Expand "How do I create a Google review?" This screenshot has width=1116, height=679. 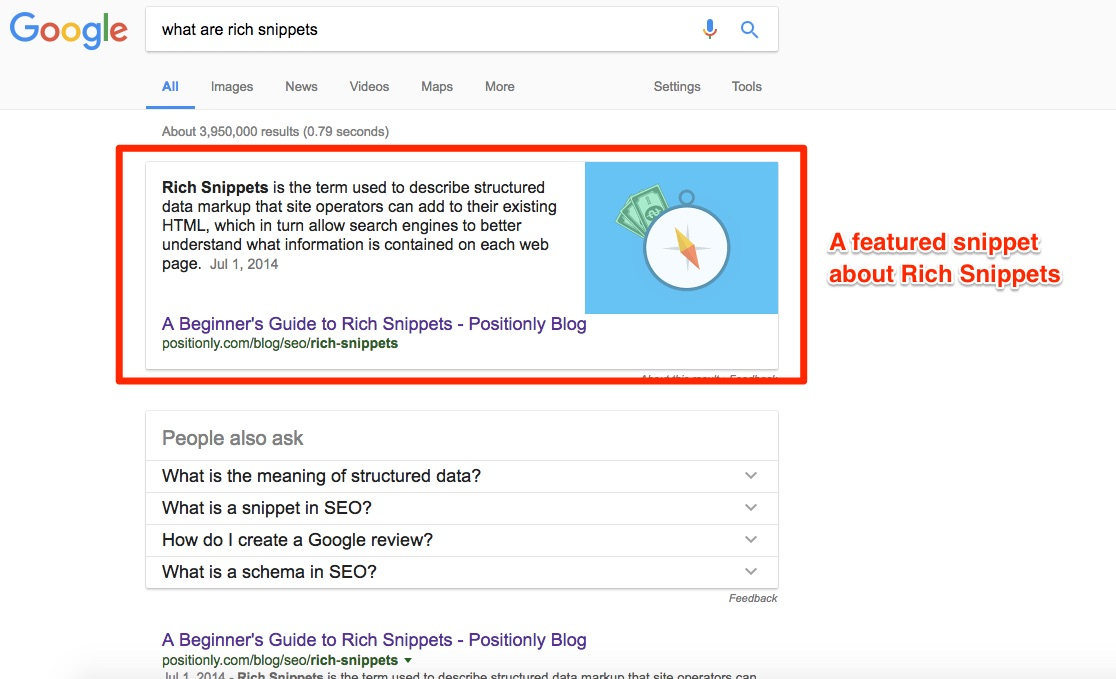pyautogui.click(x=461, y=540)
